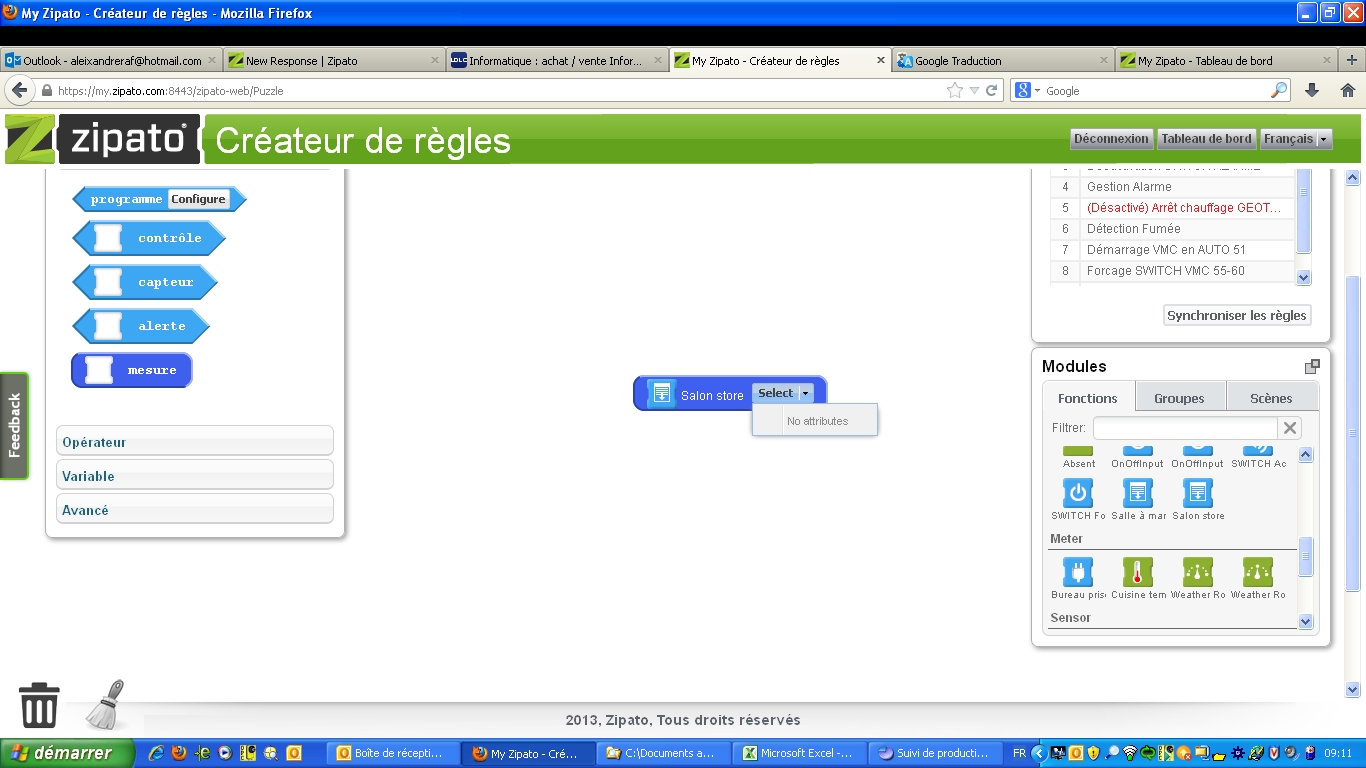Click the trash bin icon
This screenshot has height=768, width=1366.
tap(40, 705)
